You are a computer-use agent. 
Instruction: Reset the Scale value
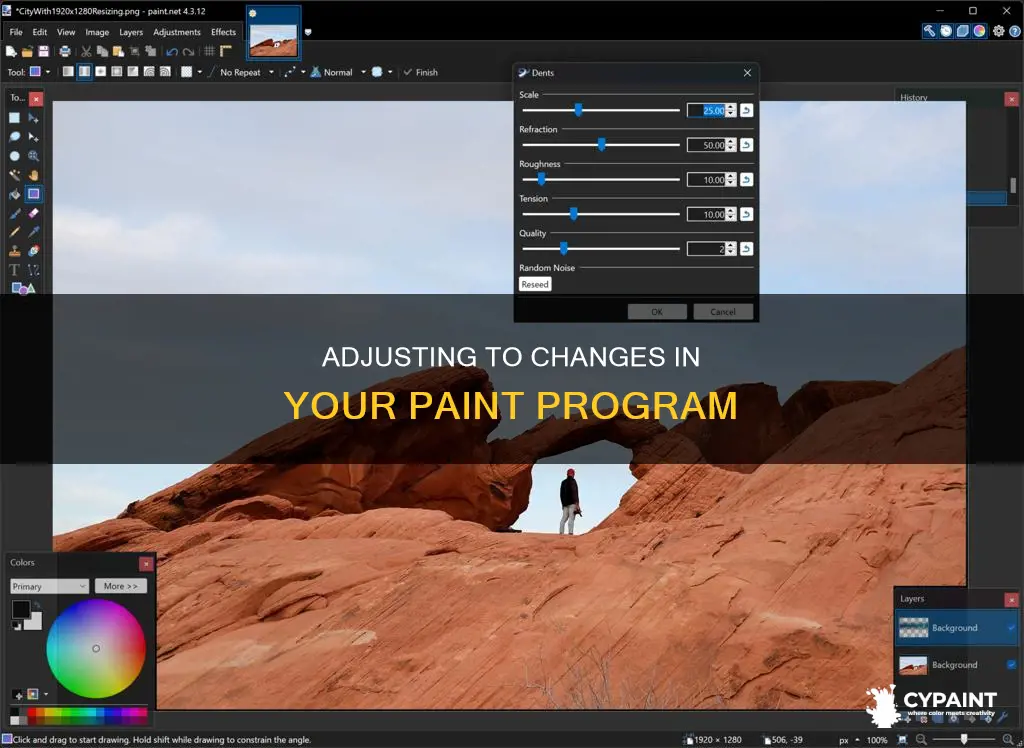(746, 110)
